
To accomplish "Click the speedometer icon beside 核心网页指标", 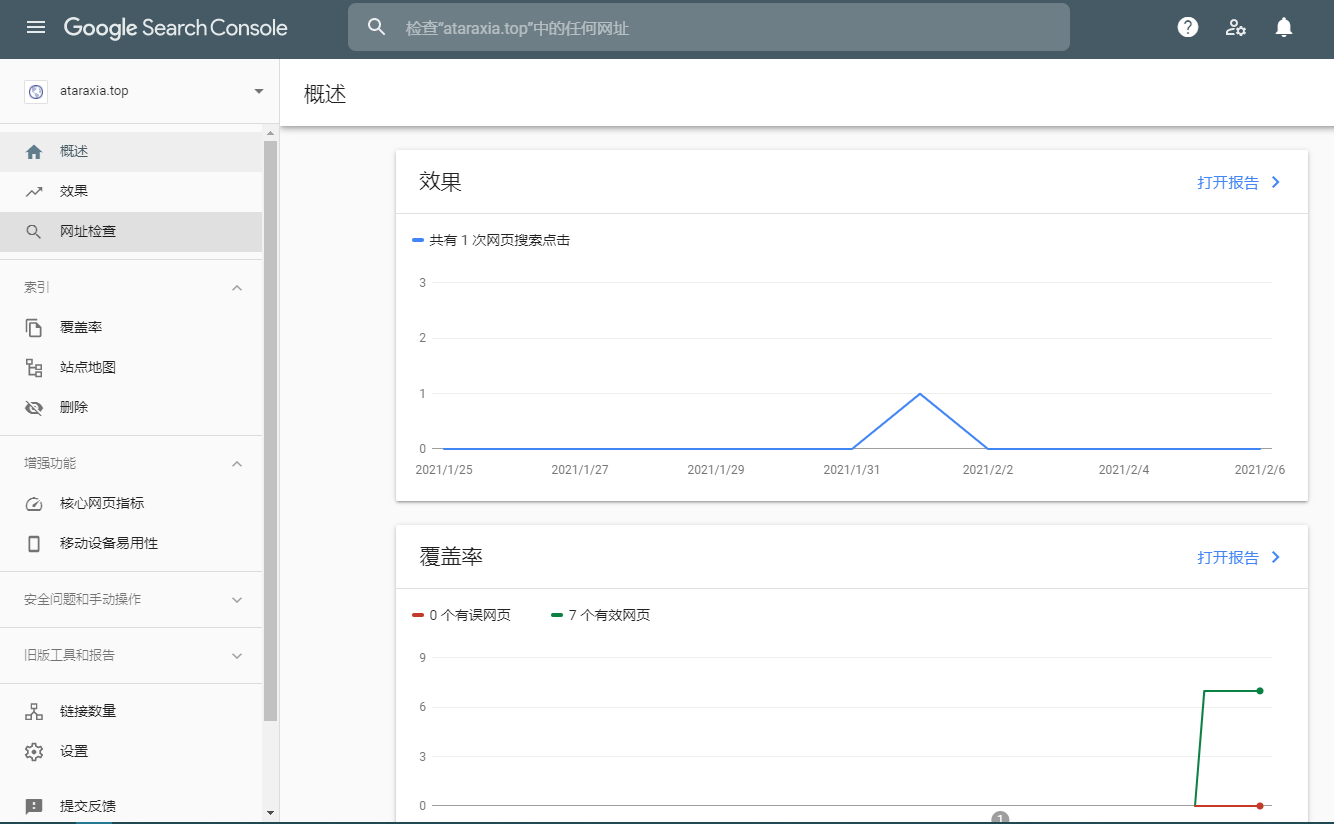I will 34,504.
